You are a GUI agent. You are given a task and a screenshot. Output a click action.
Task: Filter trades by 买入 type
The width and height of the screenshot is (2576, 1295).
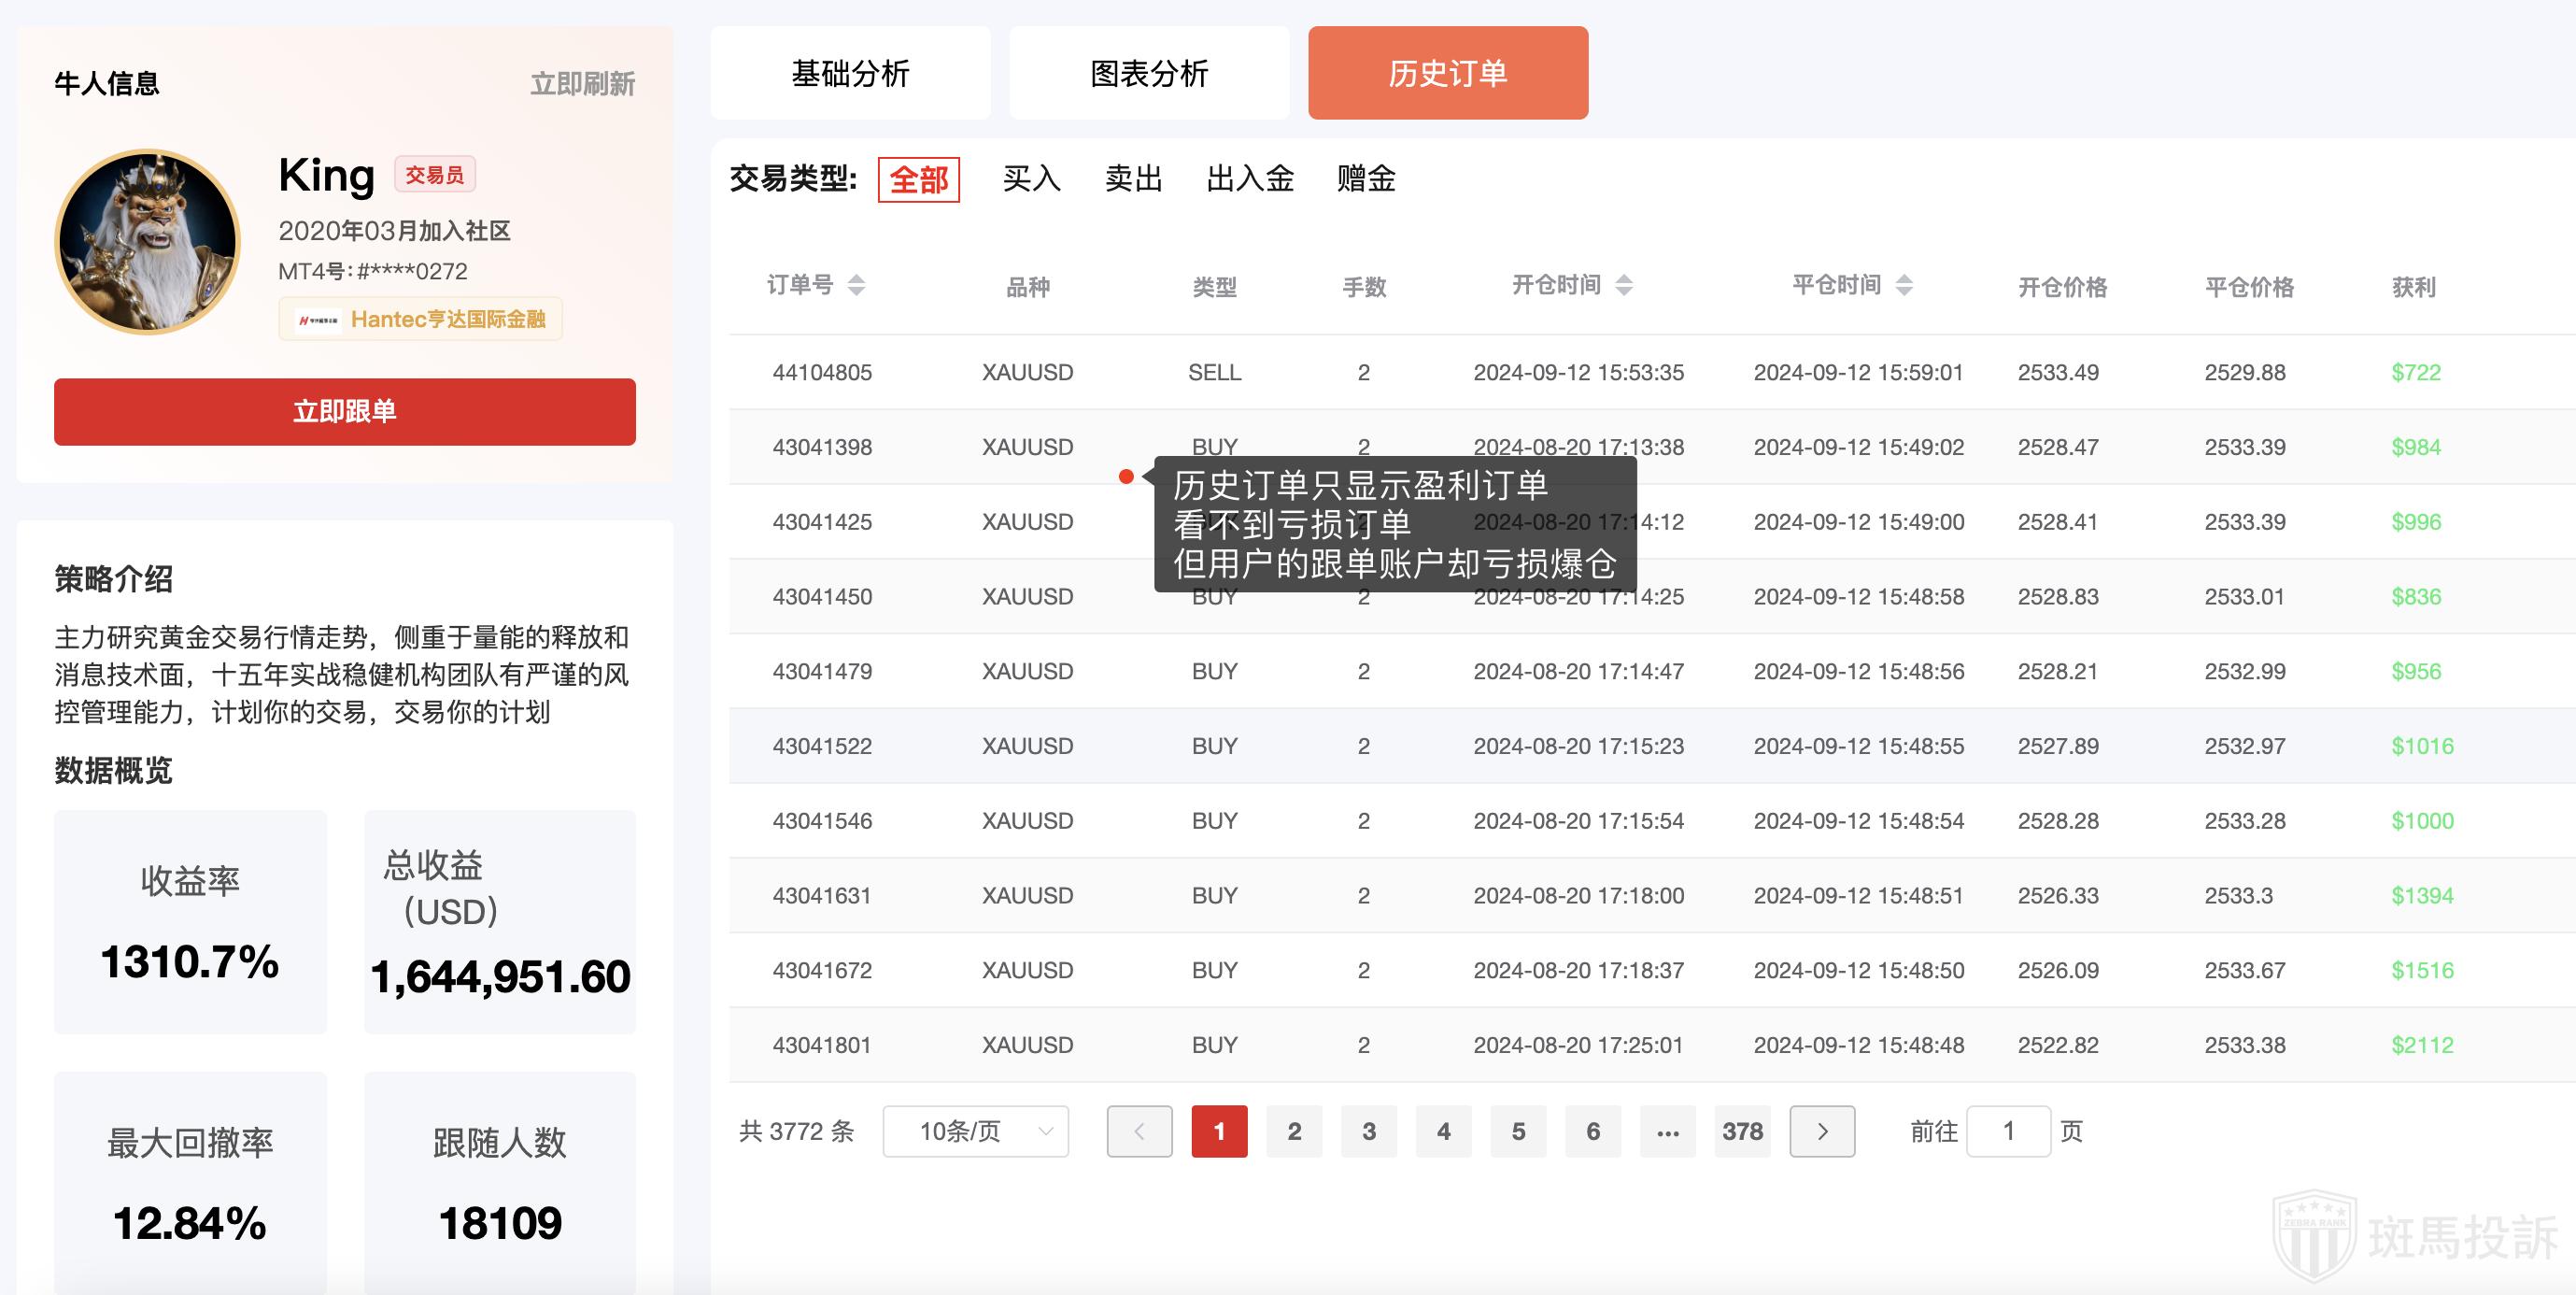click(1031, 179)
